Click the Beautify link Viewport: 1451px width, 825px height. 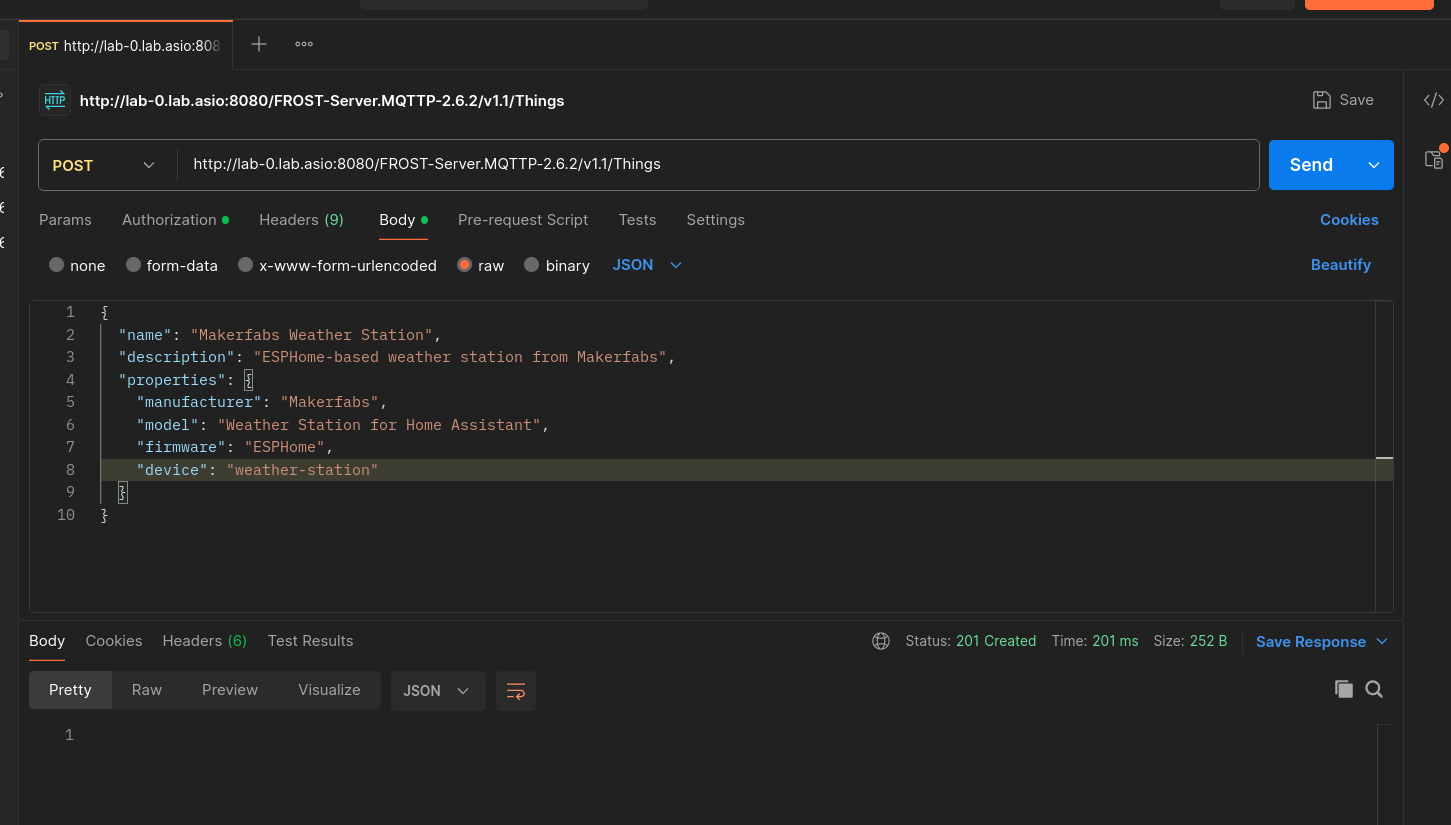tap(1340, 265)
